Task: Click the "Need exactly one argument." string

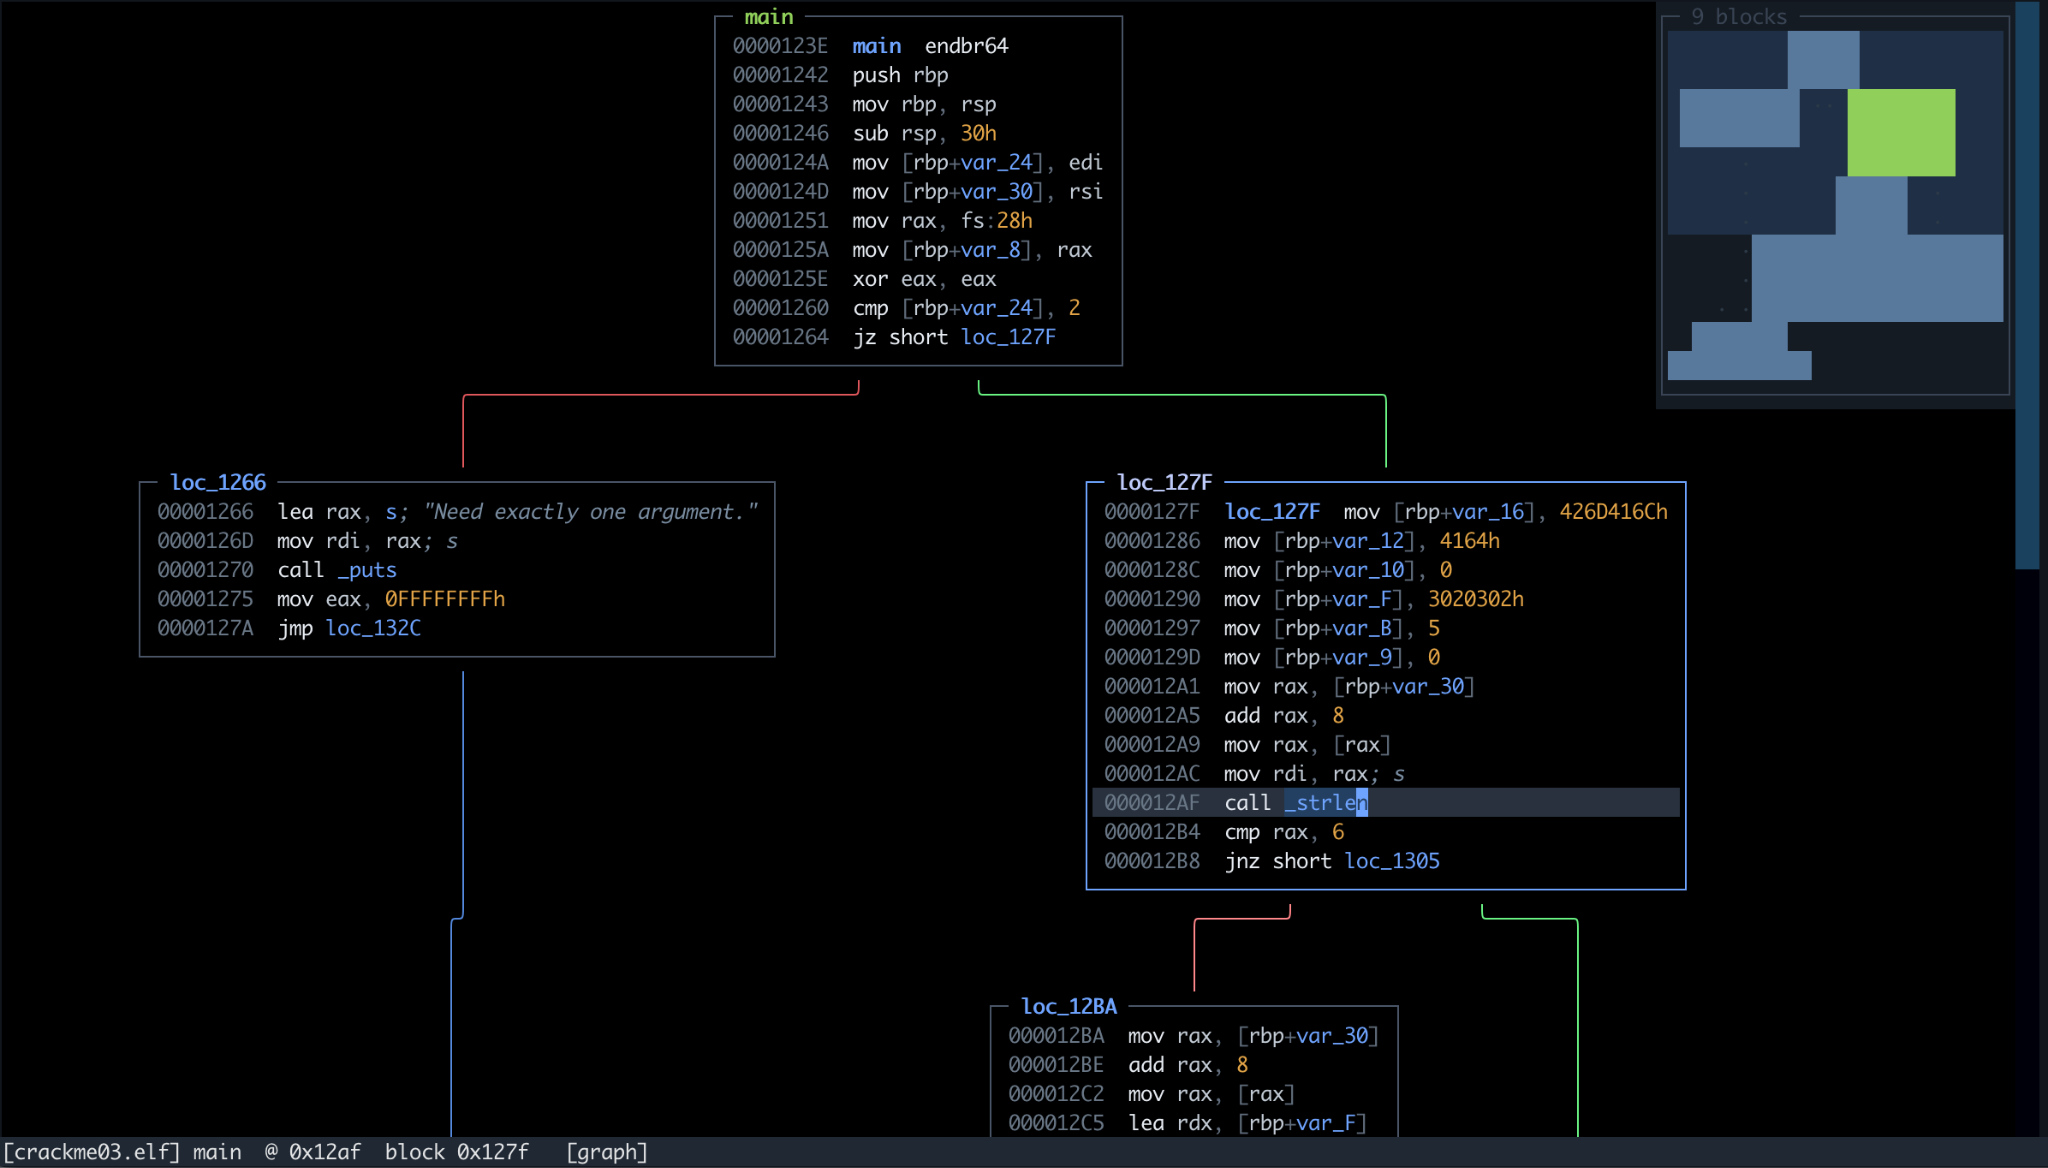Action: pyautogui.click(x=591, y=512)
